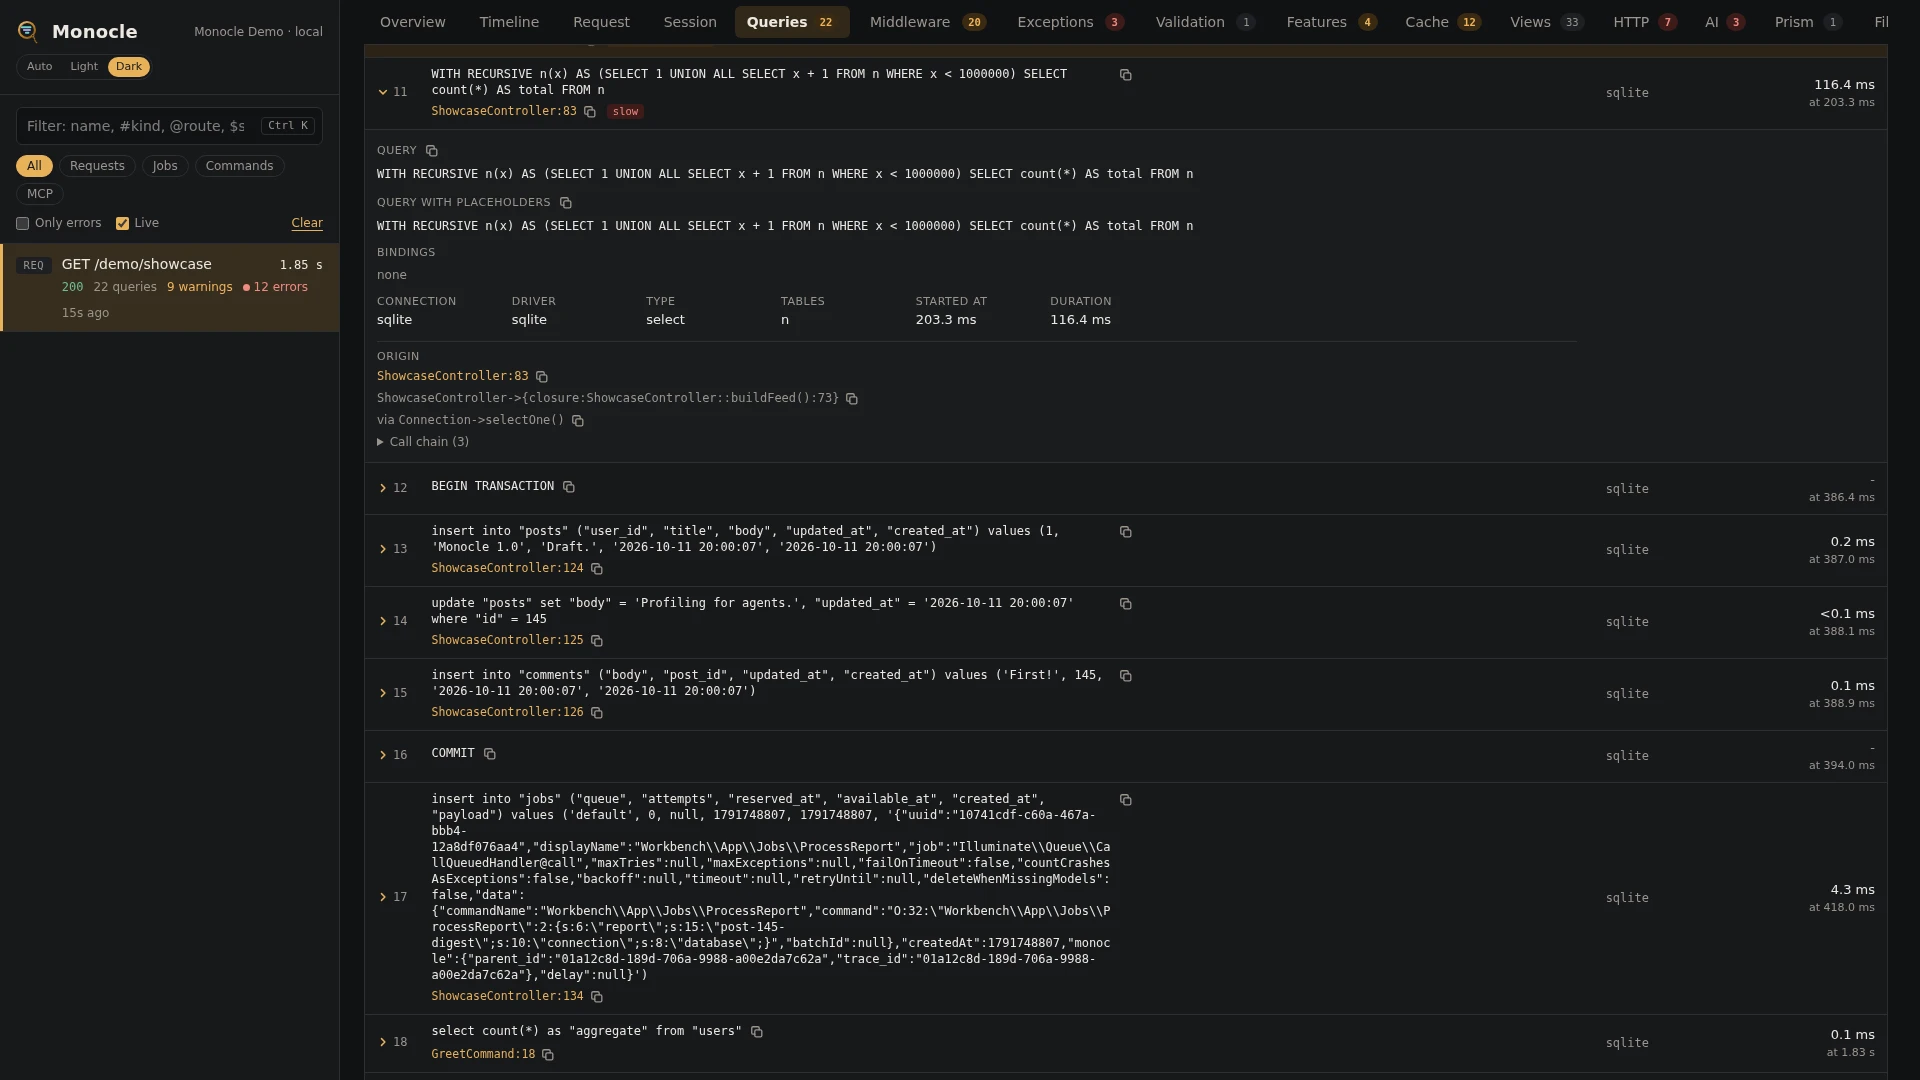Expand query row 15 comments insert

click(x=383, y=693)
